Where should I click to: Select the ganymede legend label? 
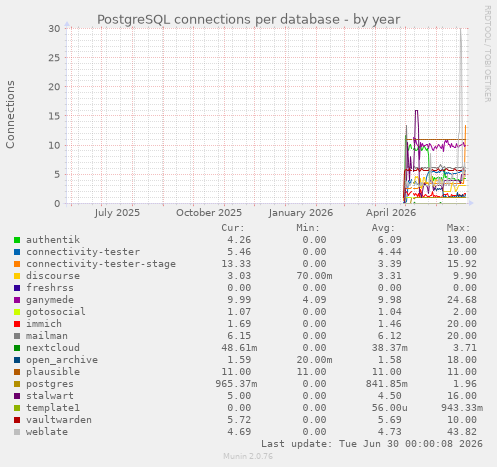50,300
